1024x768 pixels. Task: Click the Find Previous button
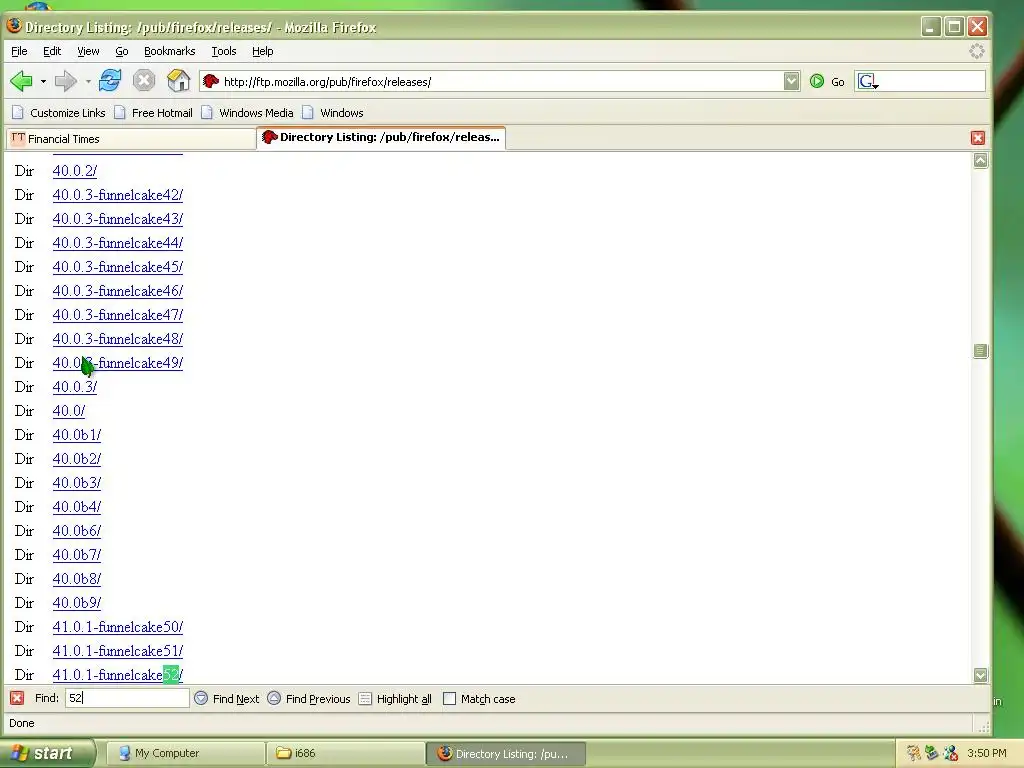(x=309, y=699)
